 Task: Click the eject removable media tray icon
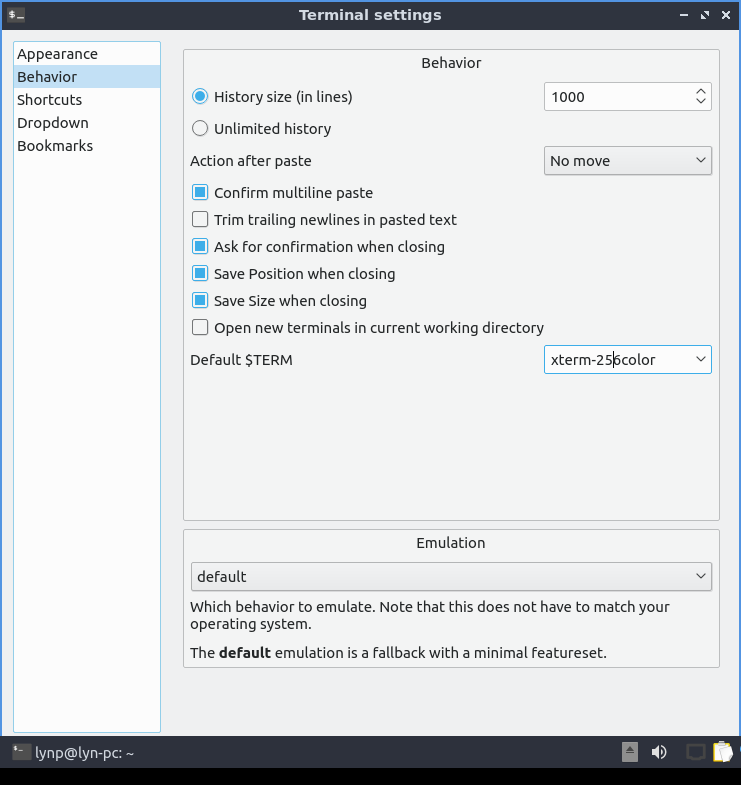click(630, 752)
